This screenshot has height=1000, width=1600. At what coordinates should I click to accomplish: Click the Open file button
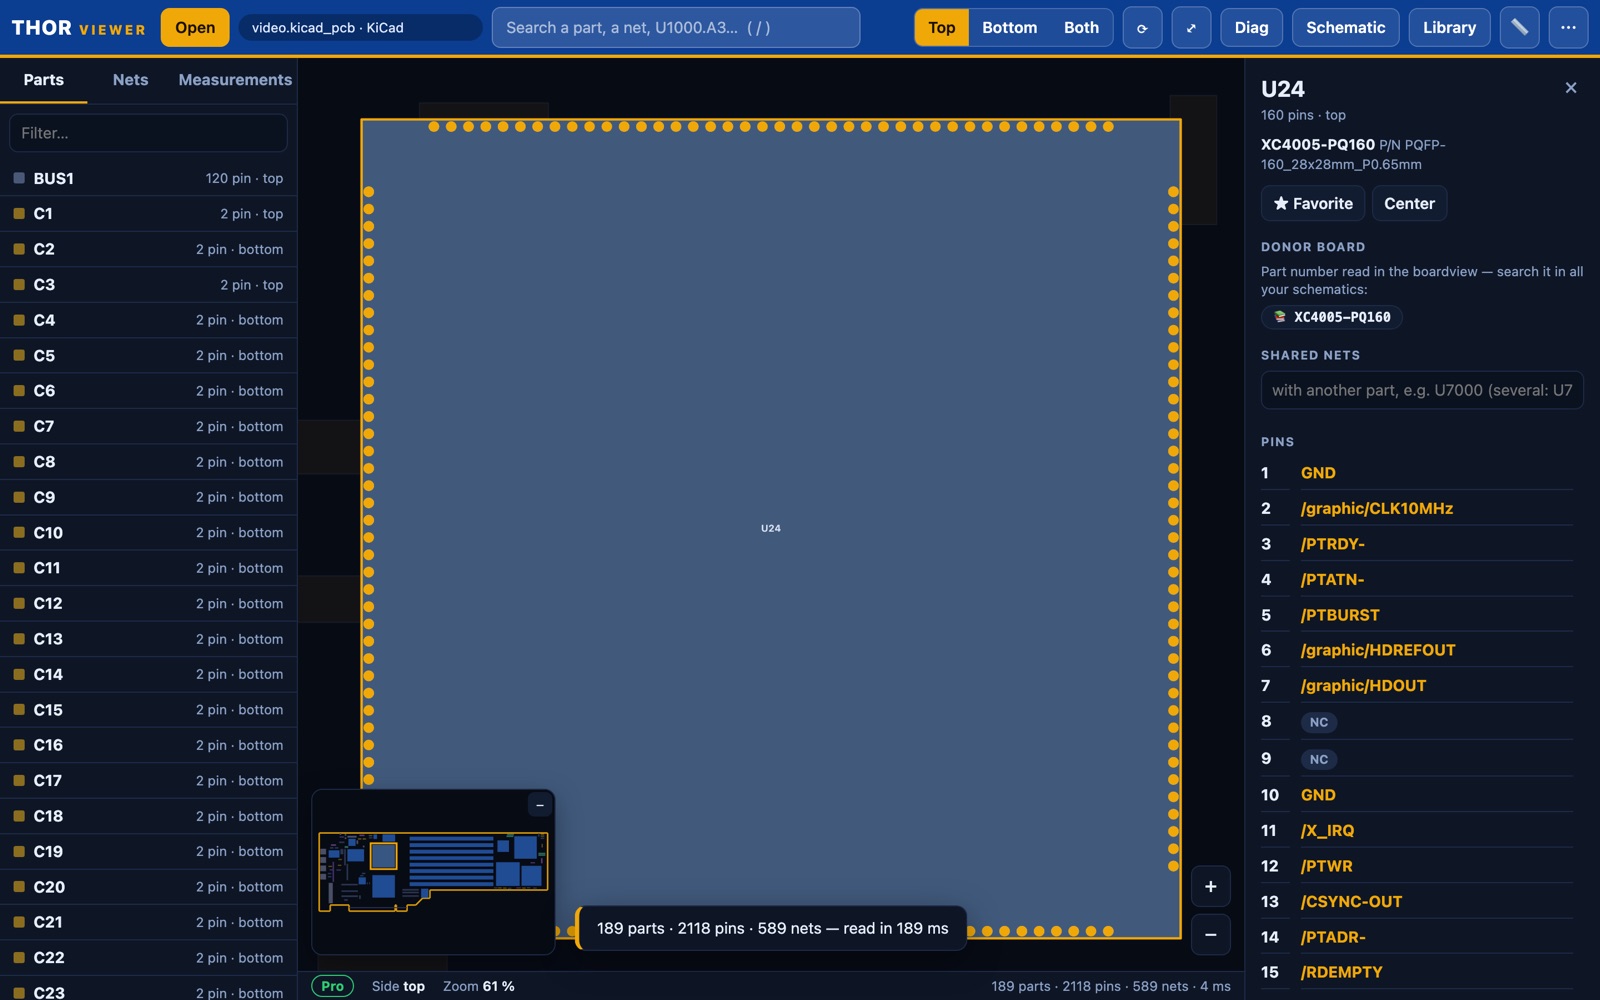tap(195, 28)
